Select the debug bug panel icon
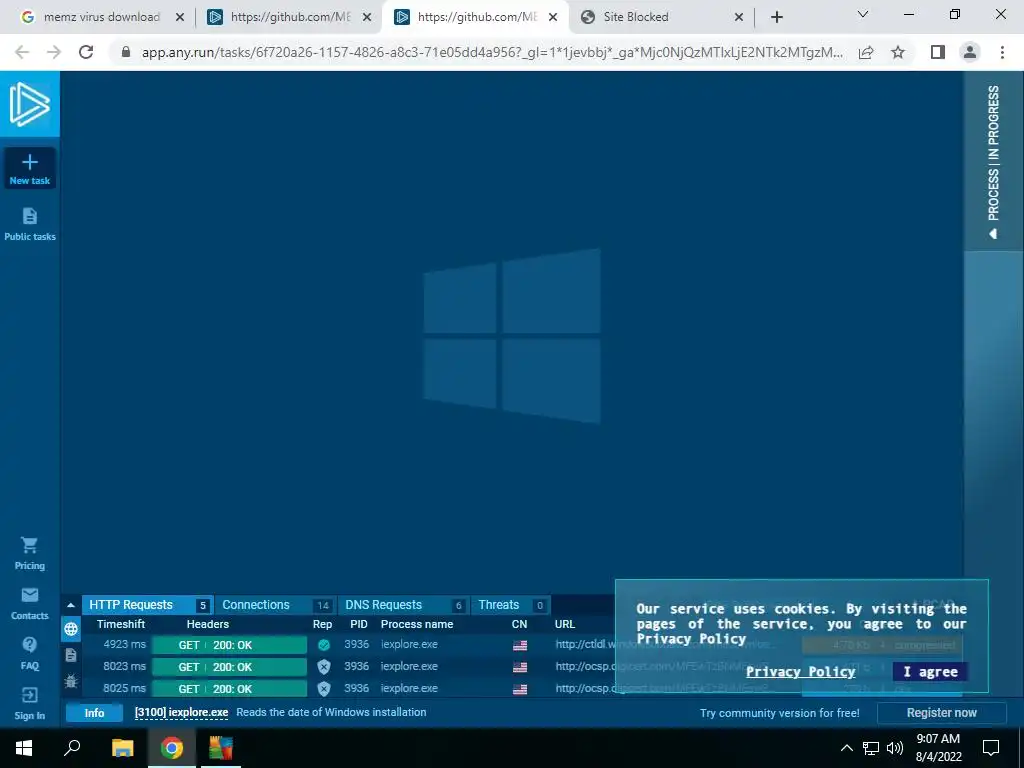1024x768 pixels. [71, 681]
